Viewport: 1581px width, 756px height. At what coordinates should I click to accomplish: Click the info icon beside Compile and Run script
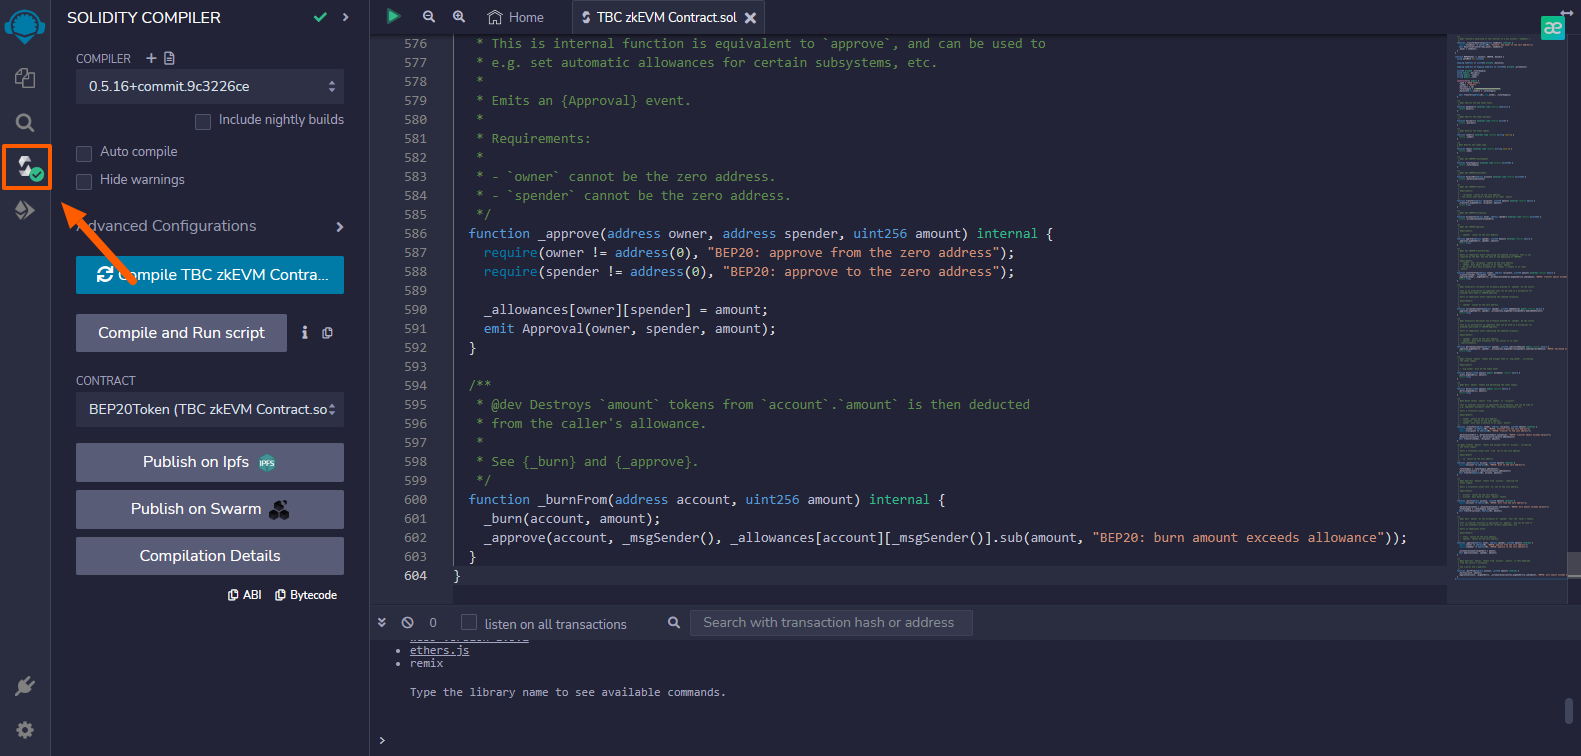305,333
